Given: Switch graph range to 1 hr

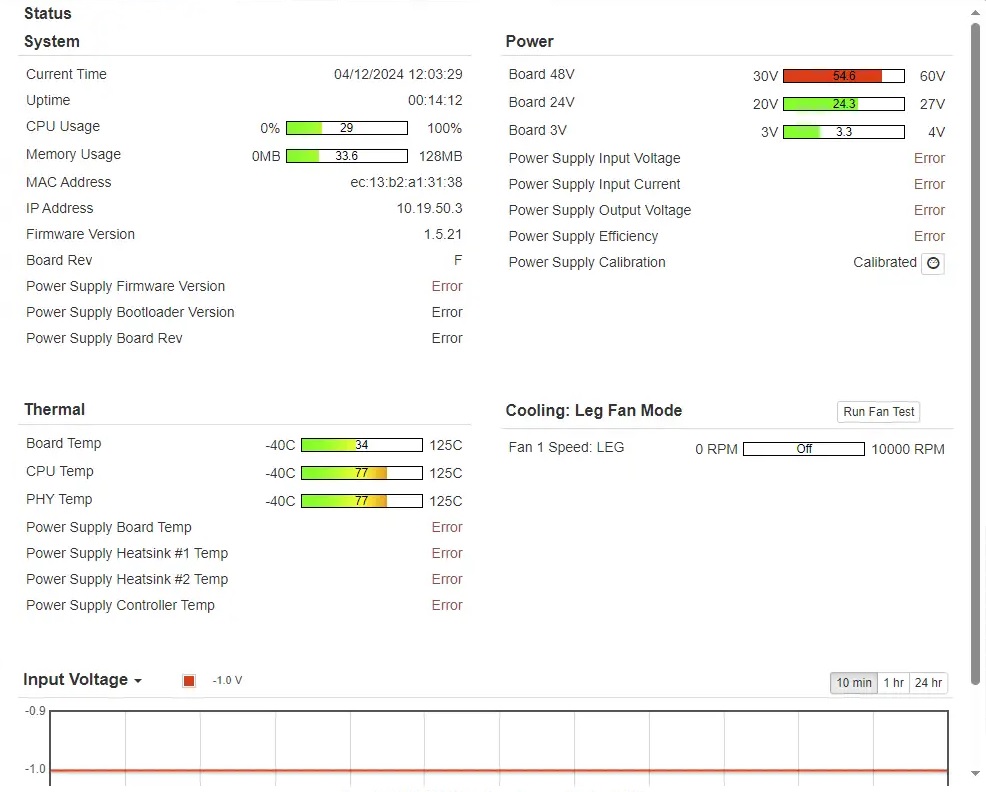Looking at the screenshot, I should 893,683.
